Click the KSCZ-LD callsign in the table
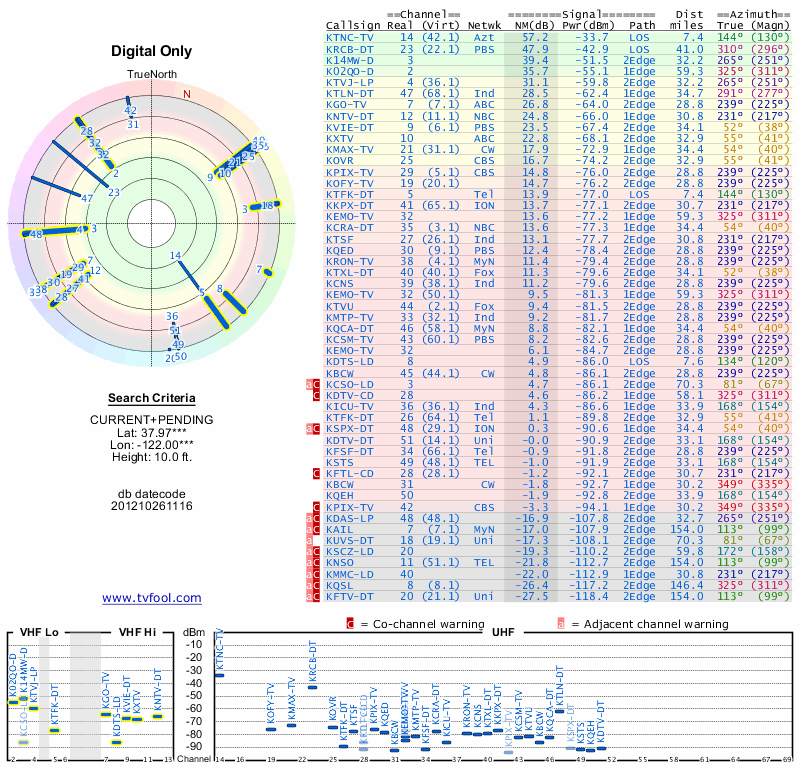 coord(350,552)
